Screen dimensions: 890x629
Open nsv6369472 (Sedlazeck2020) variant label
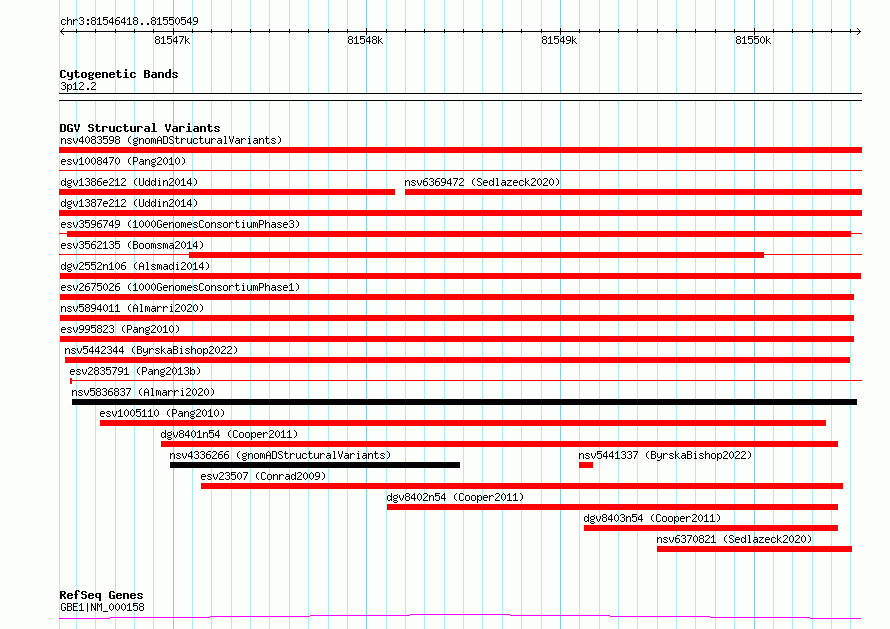pos(482,182)
